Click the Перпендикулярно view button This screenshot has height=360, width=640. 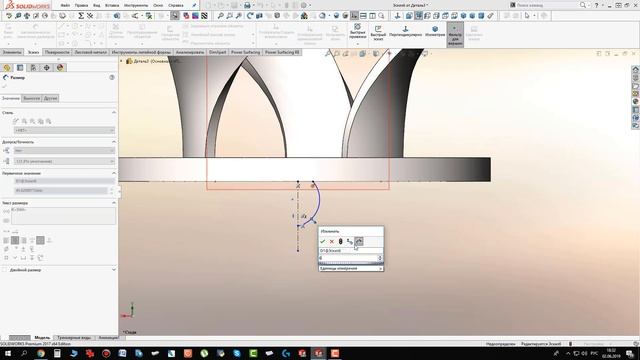tap(405, 32)
